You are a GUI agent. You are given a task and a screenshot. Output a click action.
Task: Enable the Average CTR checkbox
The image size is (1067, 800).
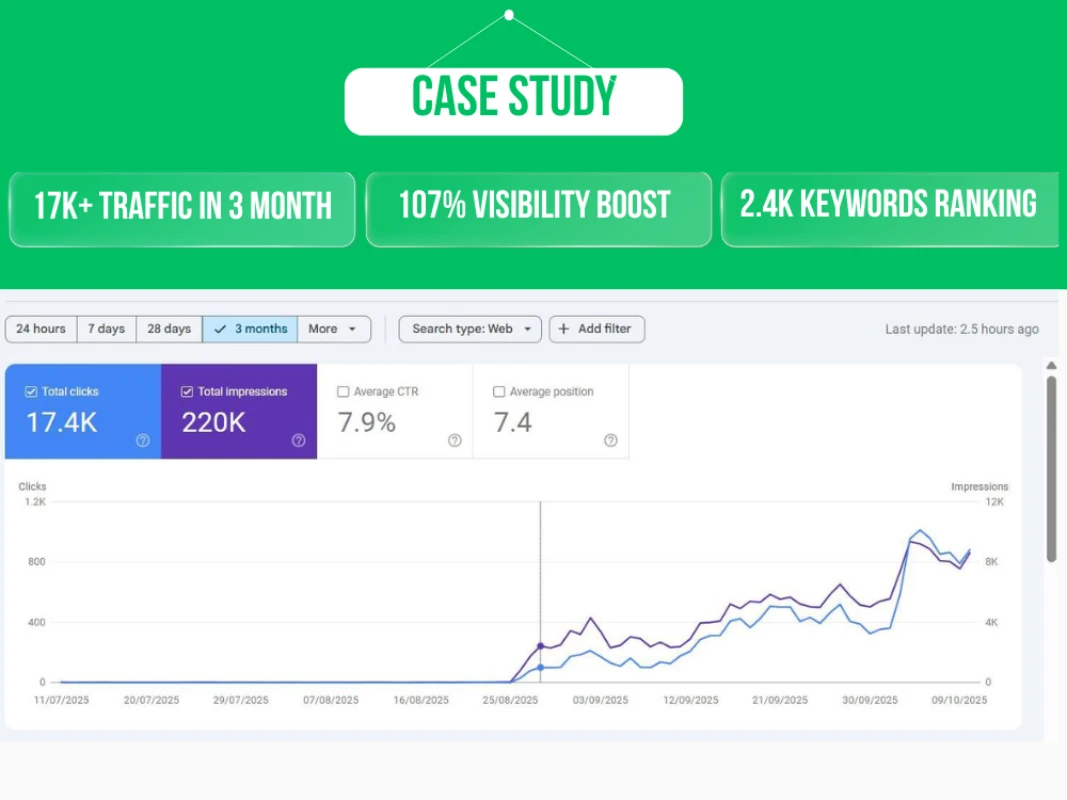coord(344,391)
